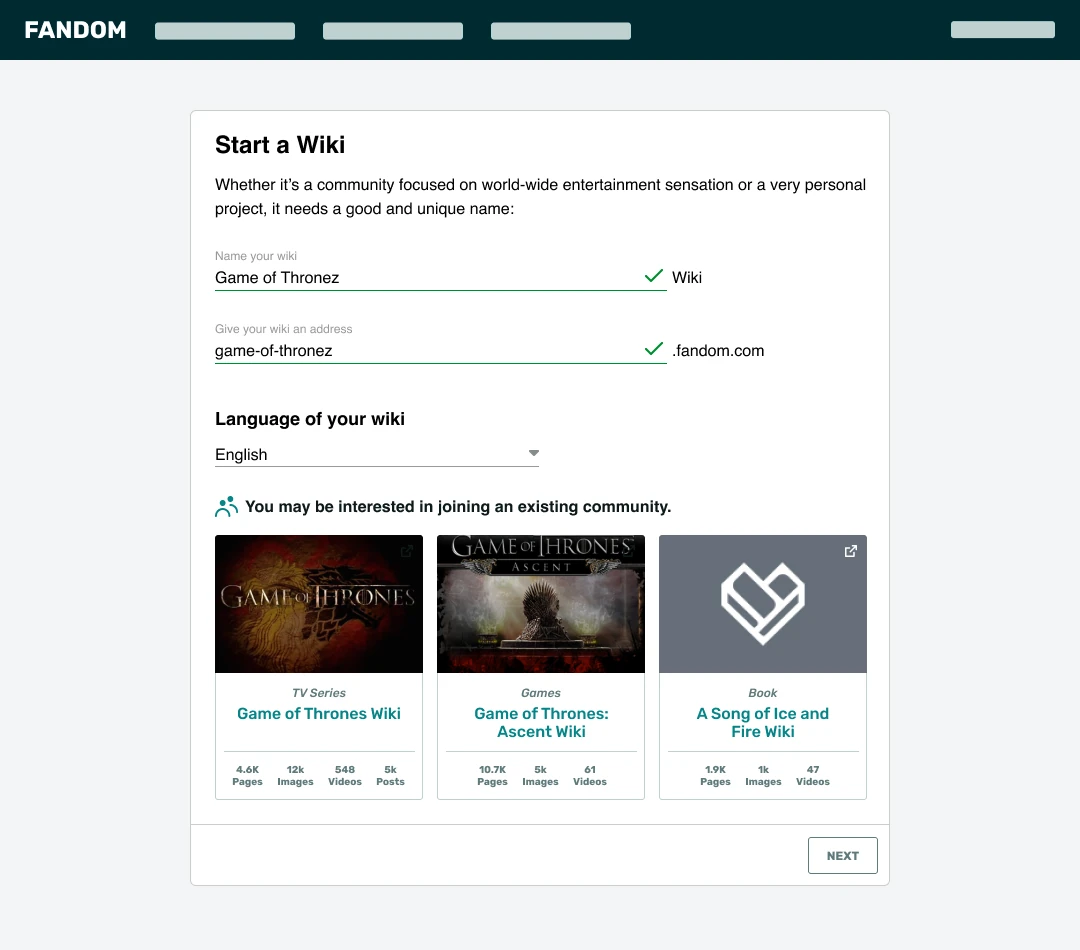
Task: Select the first navigation bar item
Action: pos(225,31)
